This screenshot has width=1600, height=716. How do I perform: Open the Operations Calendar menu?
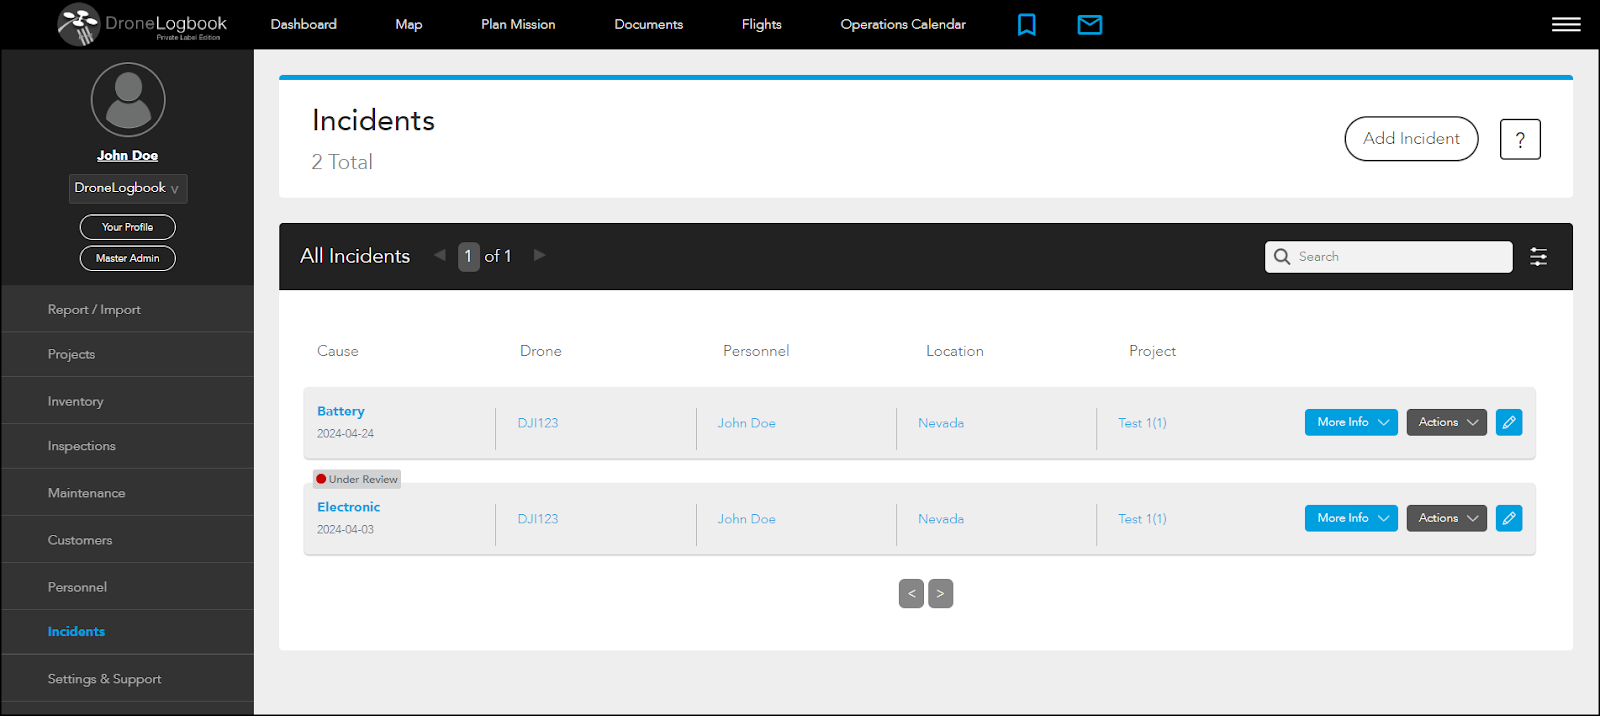pos(903,24)
